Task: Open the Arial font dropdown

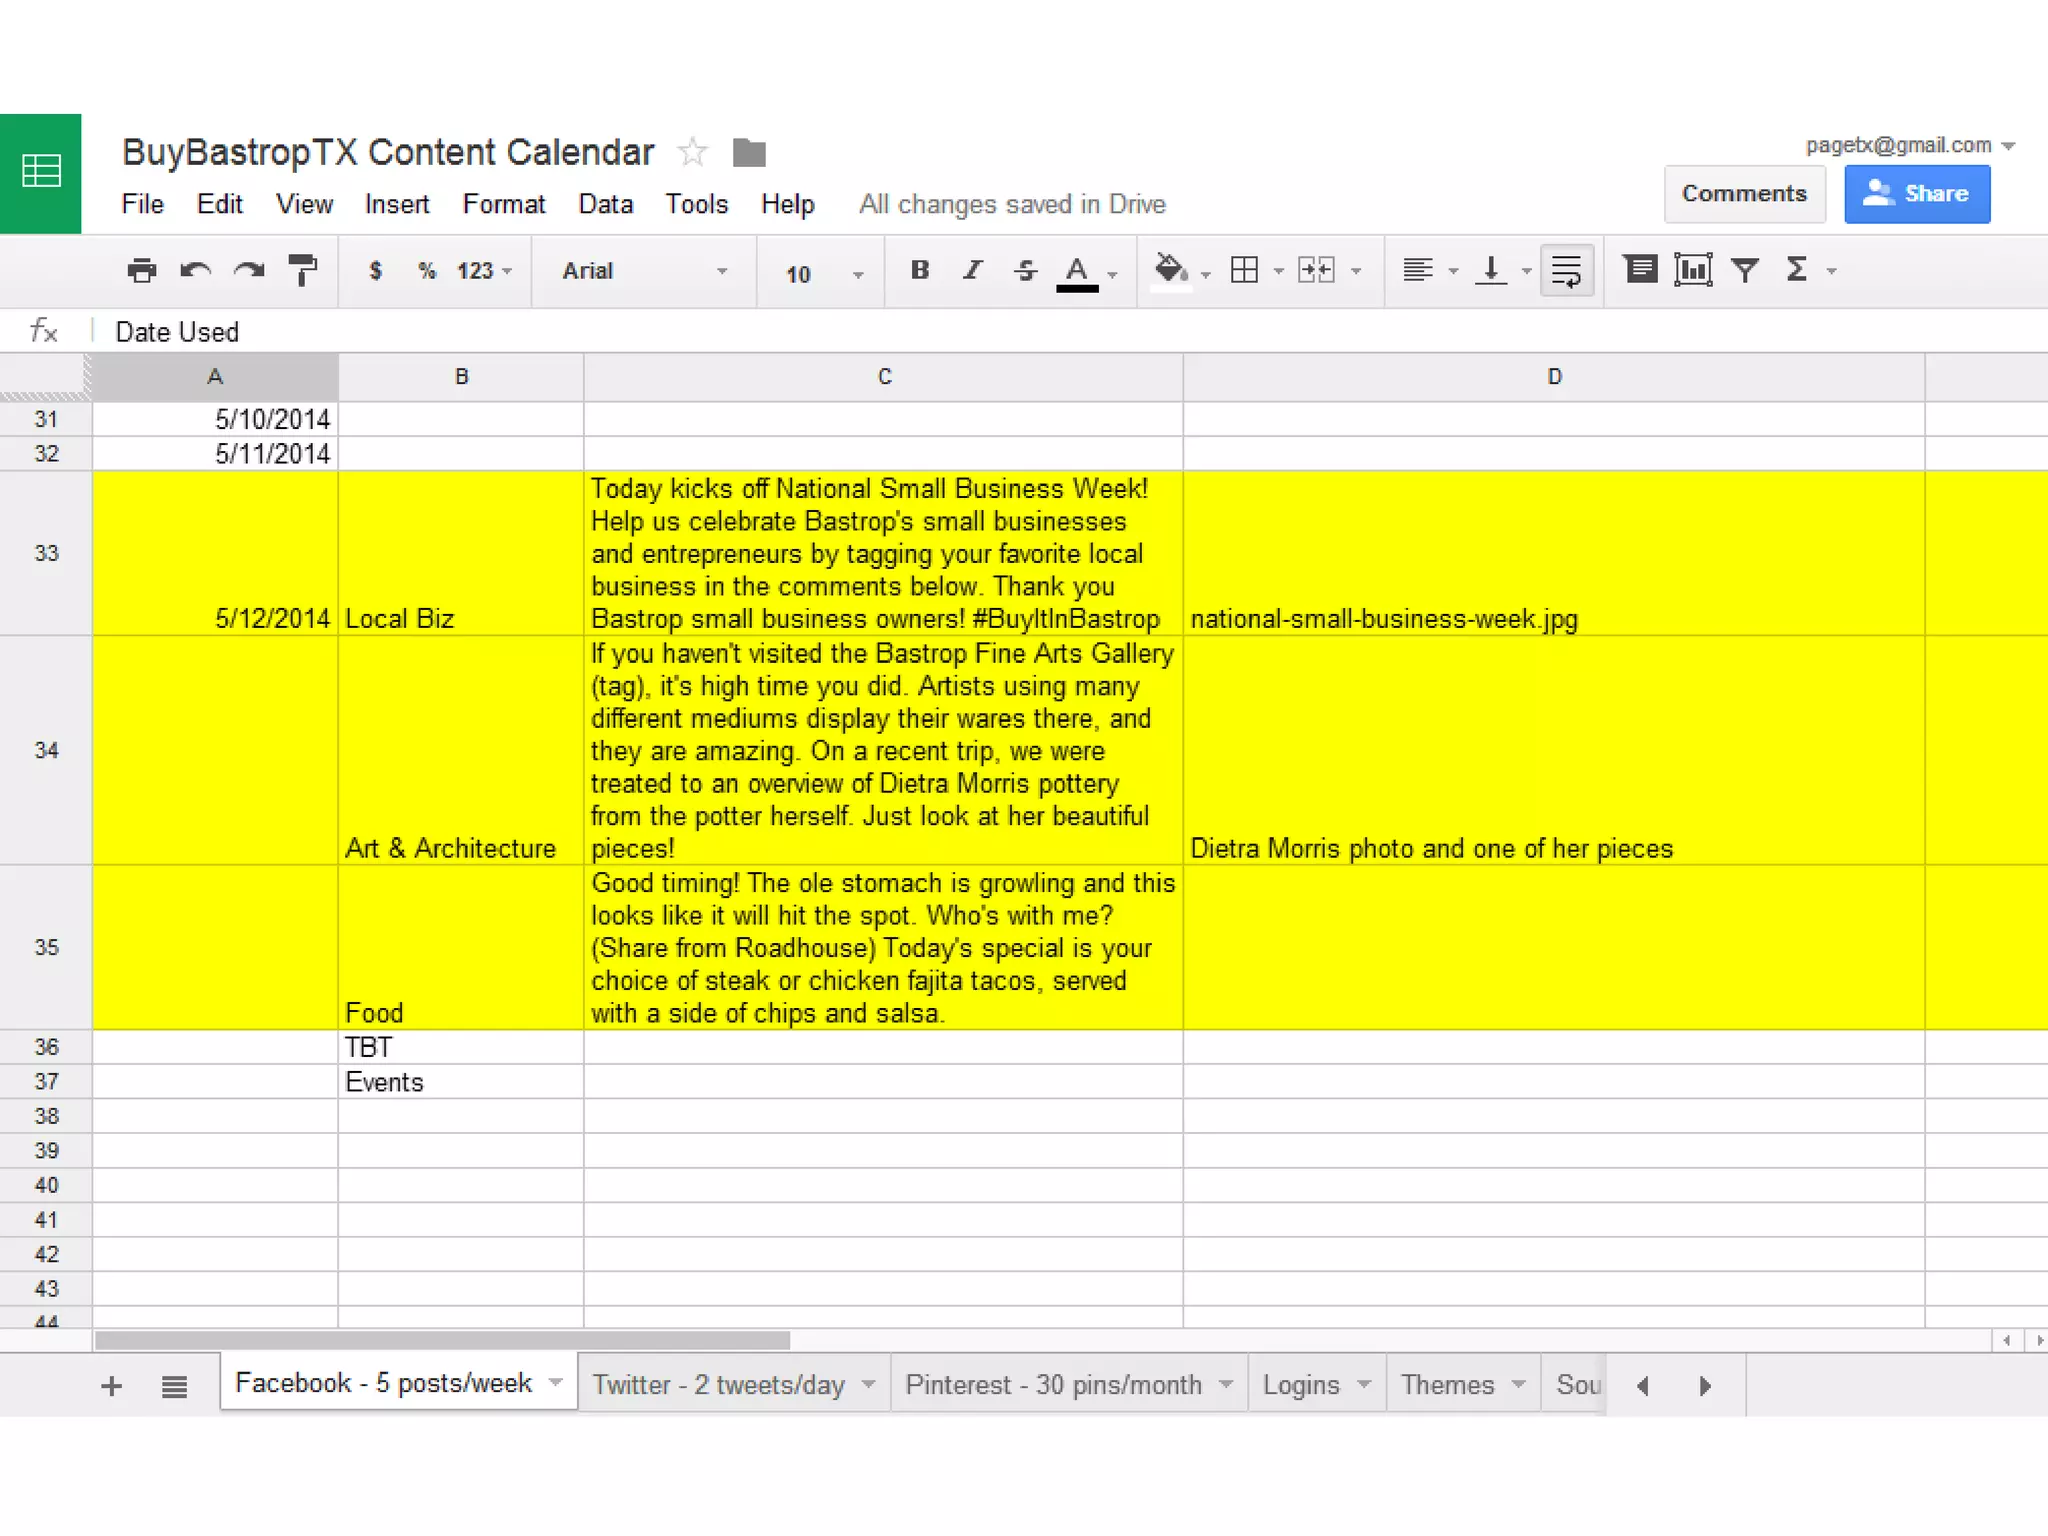Action: (x=644, y=271)
